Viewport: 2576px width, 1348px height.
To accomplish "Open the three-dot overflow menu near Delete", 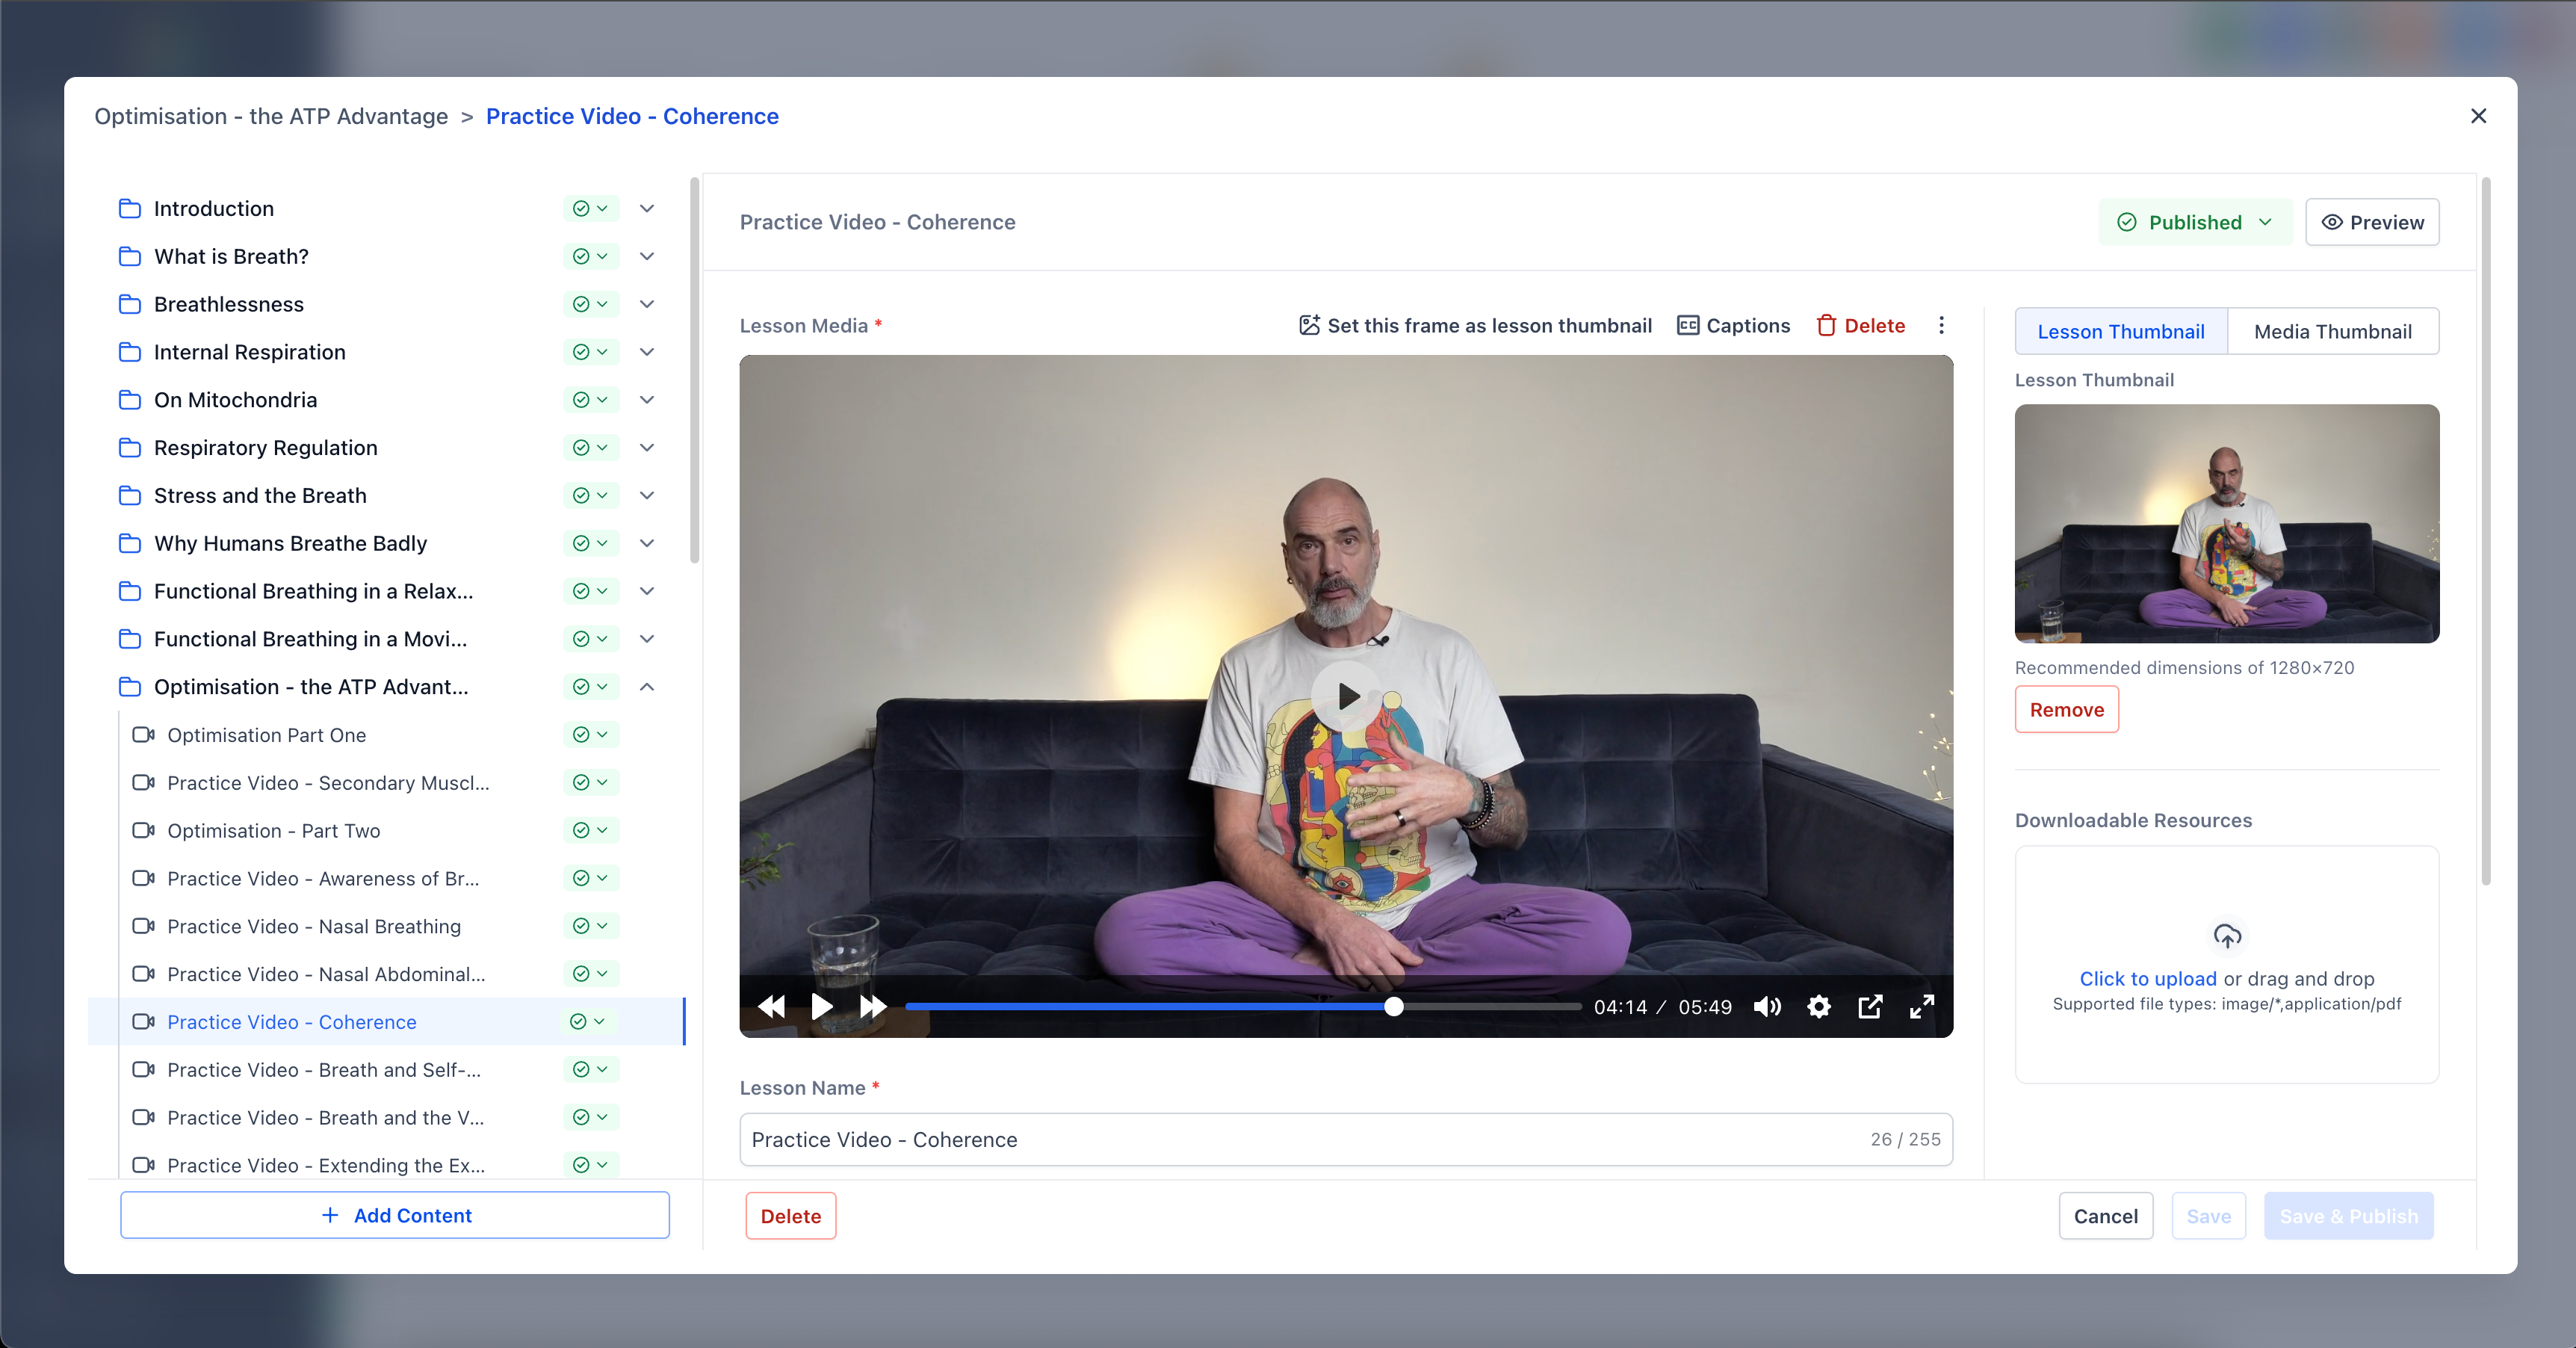I will (x=1941, y=325).
